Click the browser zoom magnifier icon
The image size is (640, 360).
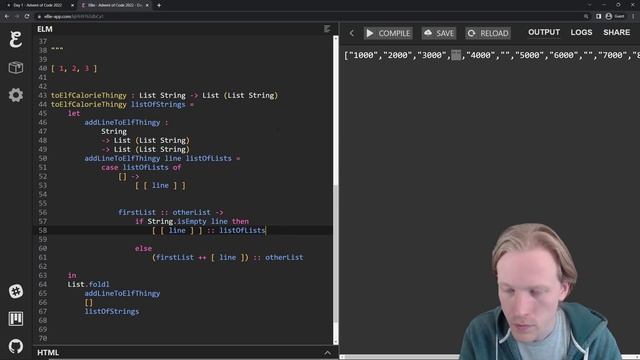(586, 16)
